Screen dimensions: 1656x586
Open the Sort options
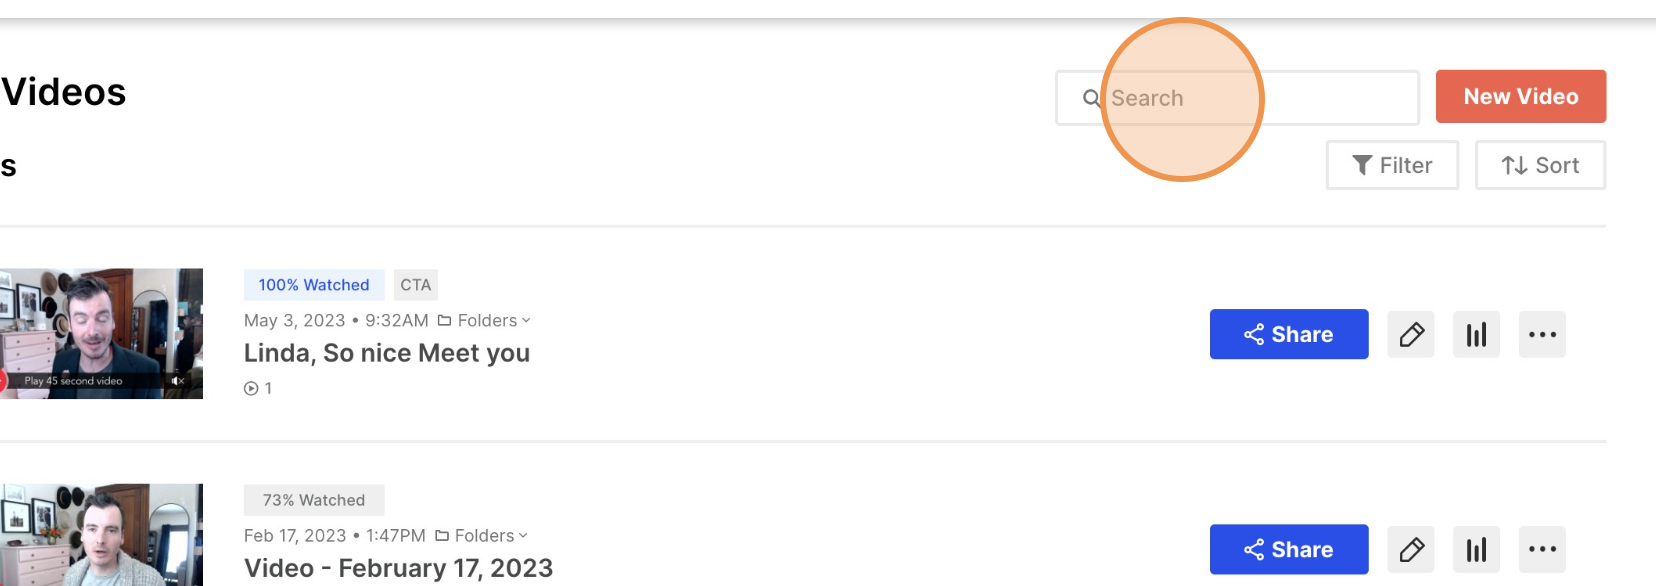[x=1540, y=165]
